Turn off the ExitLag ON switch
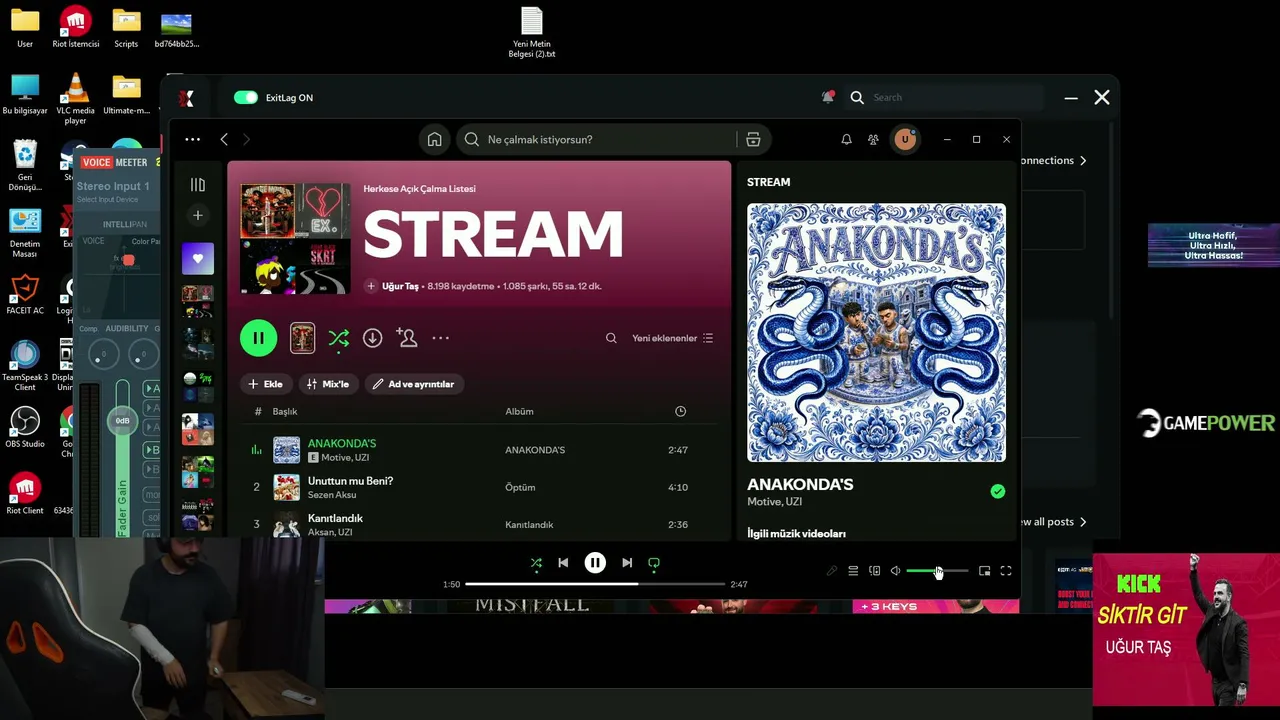 pos(246,97)
